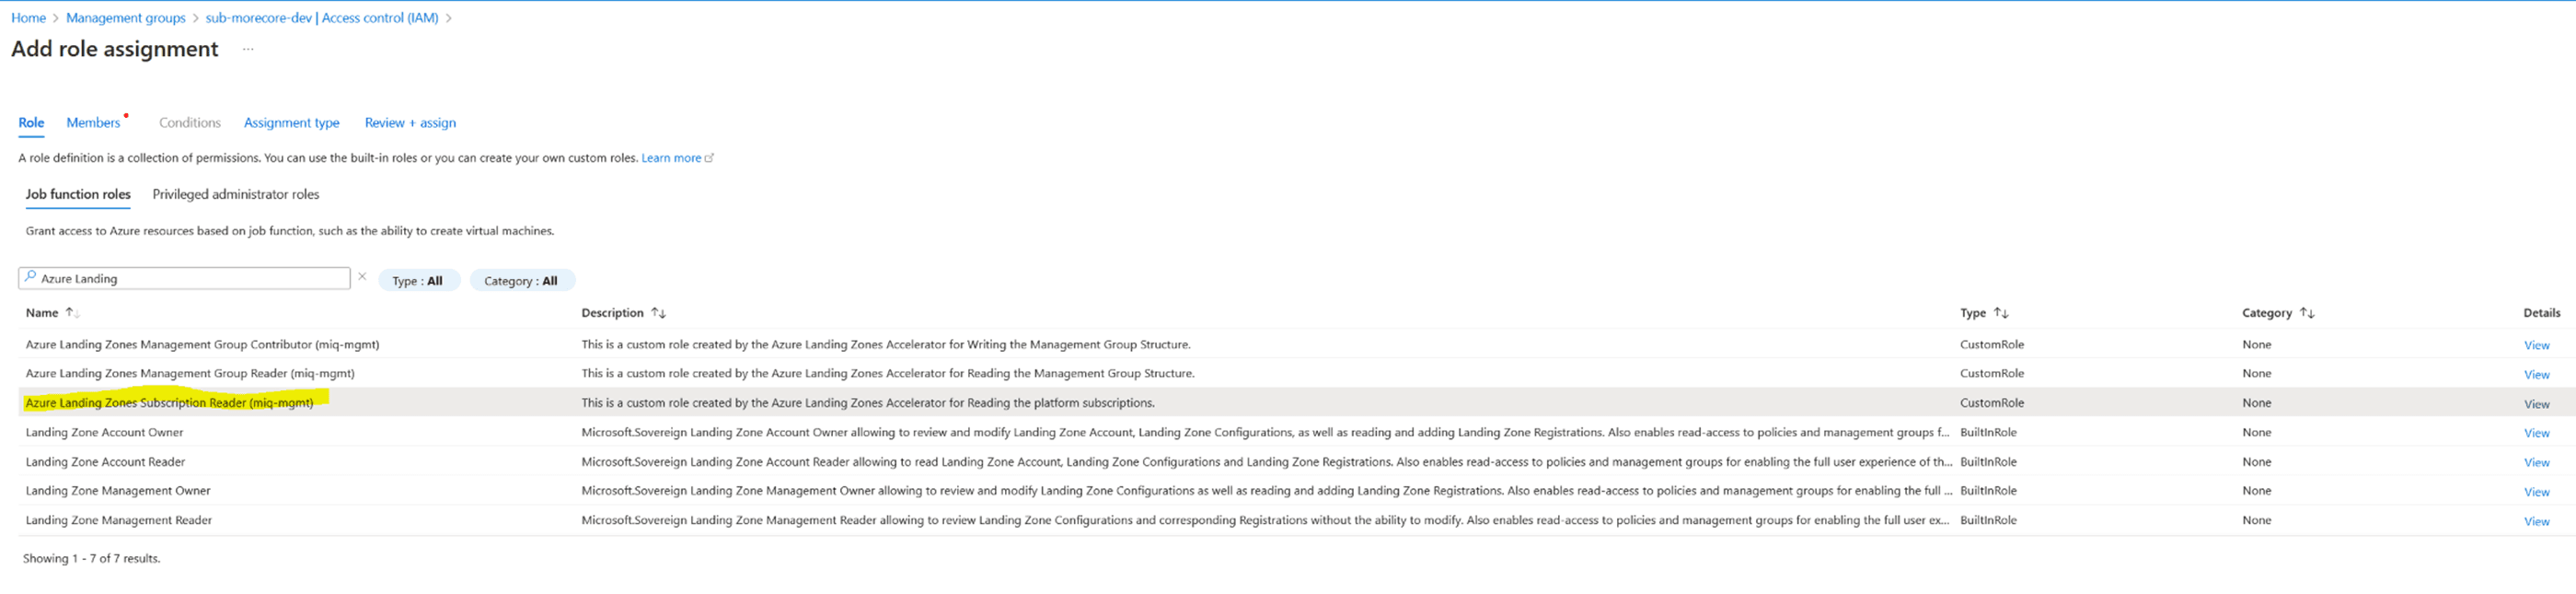Click CustomRole type in Subscription Reader row
This screenshot has width=2576, height=594.
[1991, 403]
